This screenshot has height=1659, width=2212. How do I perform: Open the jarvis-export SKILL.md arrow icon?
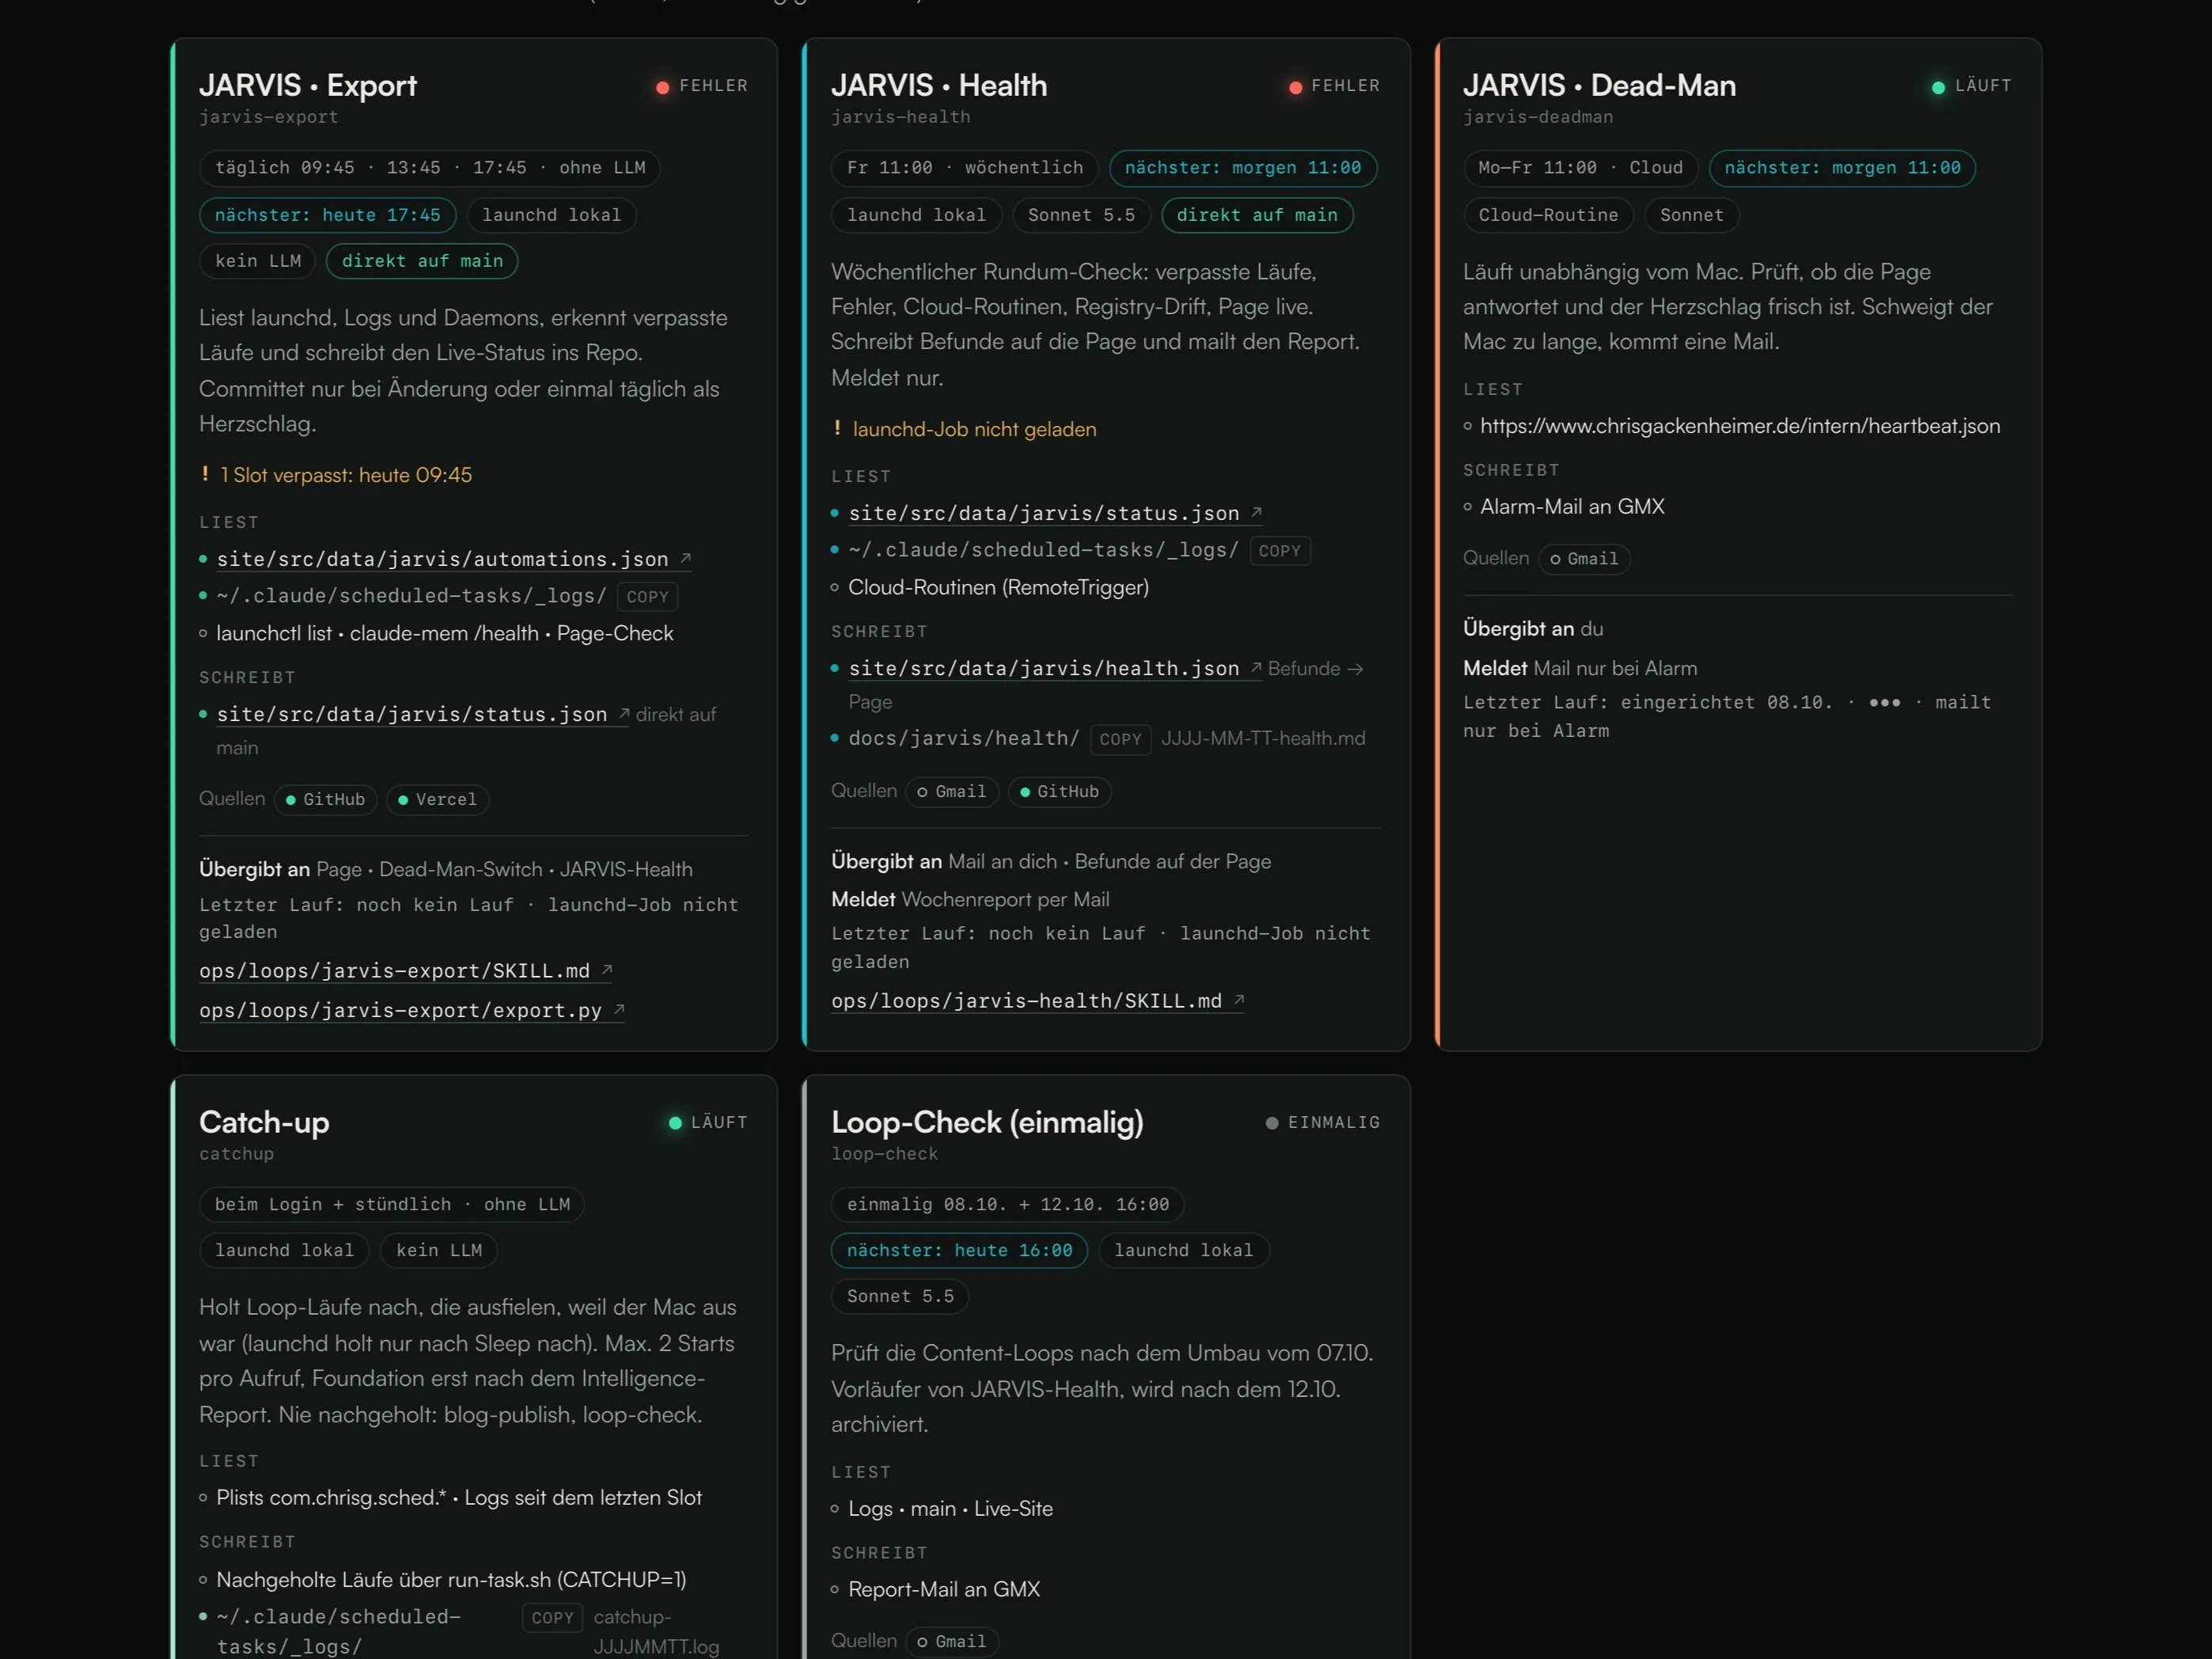coord(607,969)
